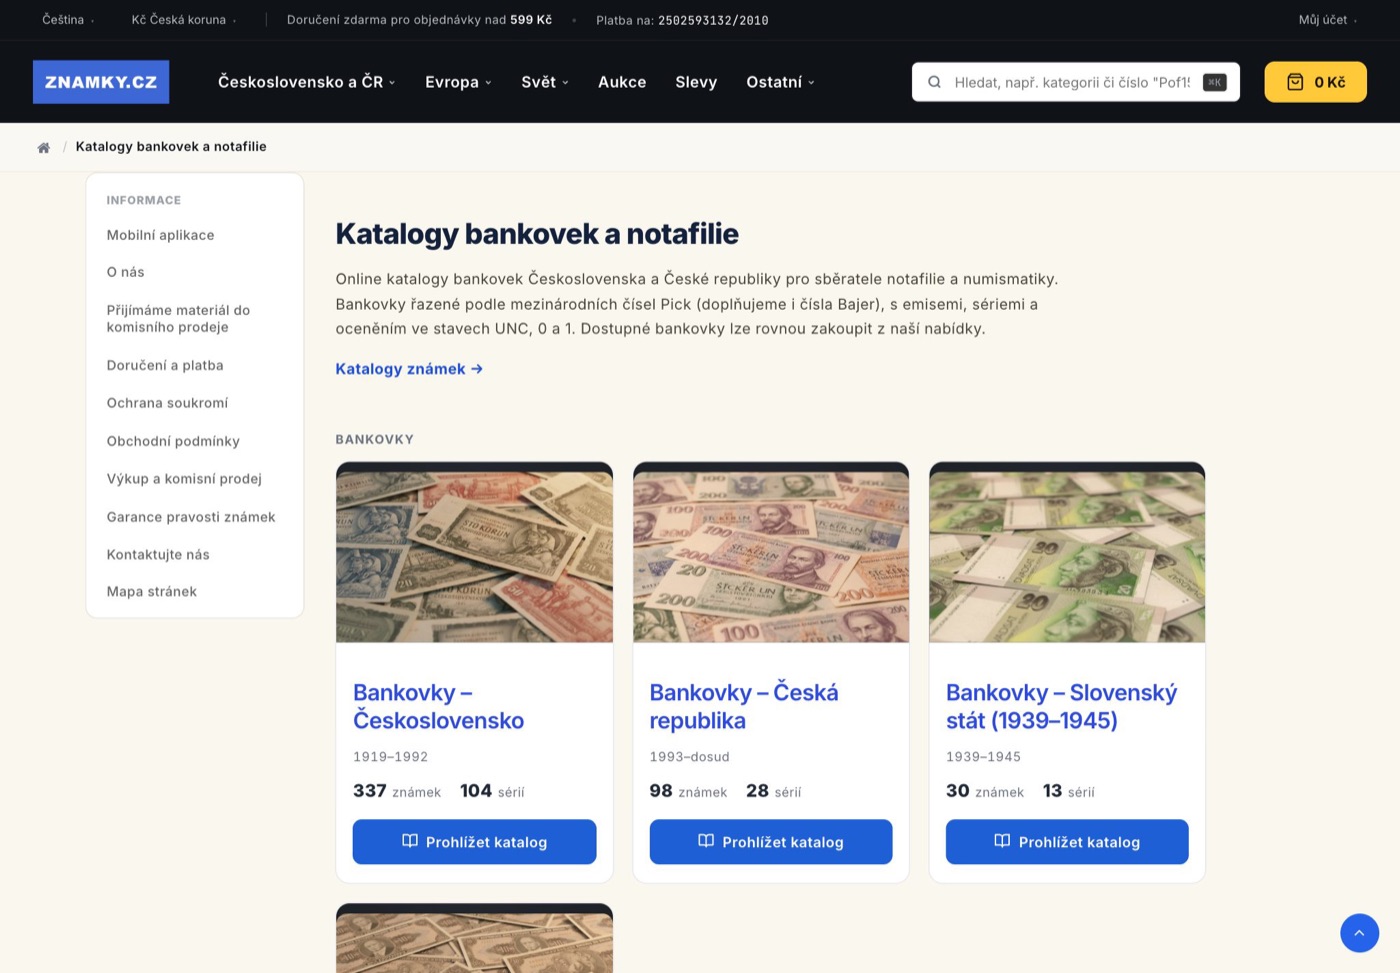Open the Slevy menu item
The height and width of the screenshot is (973, 1400).
[x=696, y=82]
